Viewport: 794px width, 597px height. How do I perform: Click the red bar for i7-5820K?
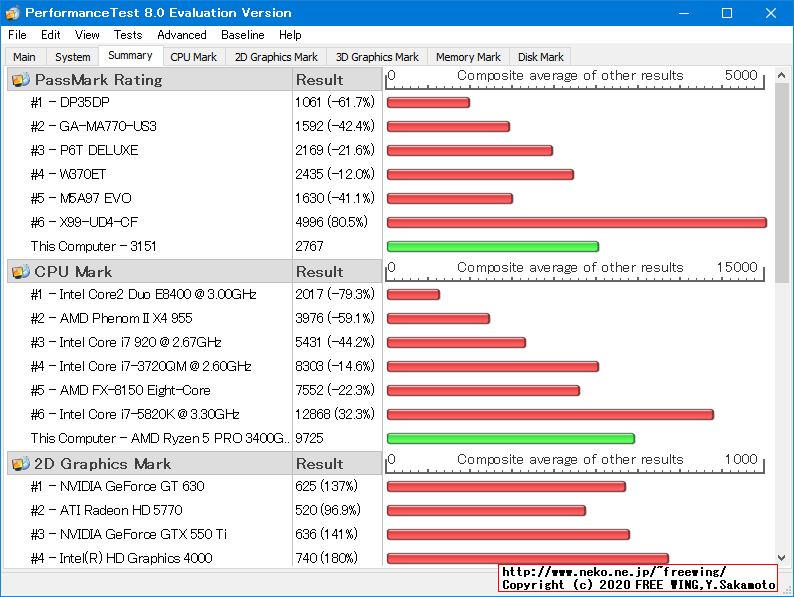pos(550,415)
